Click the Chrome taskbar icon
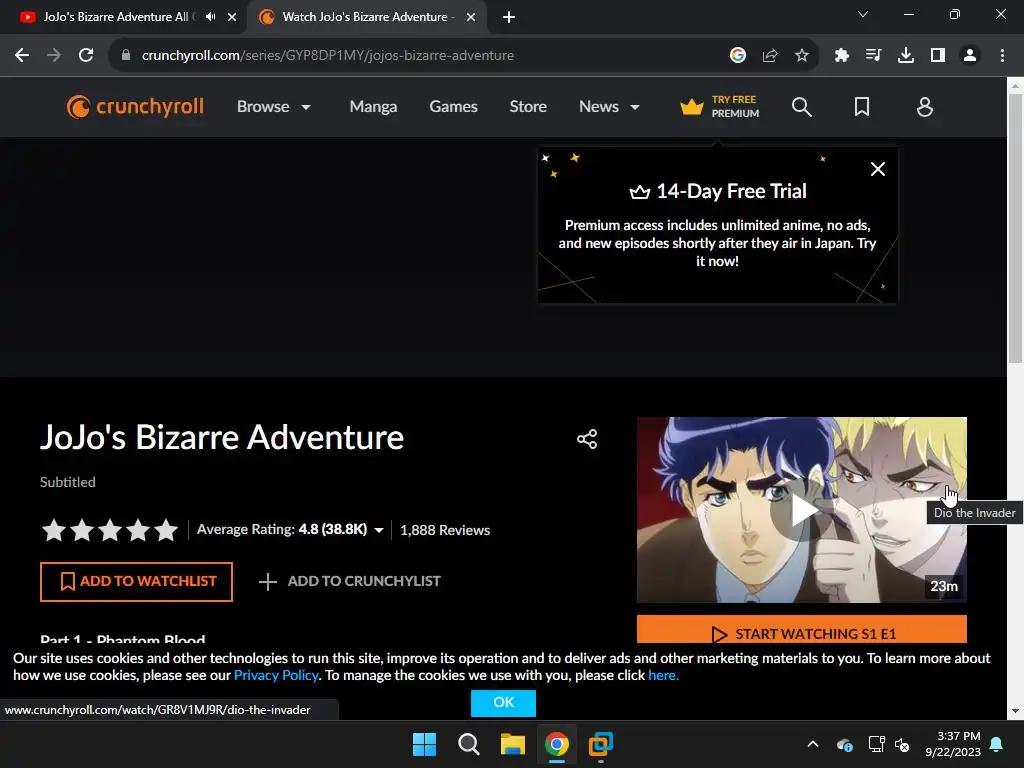Viewport: 1024px width, 768px height. [556, 744]
